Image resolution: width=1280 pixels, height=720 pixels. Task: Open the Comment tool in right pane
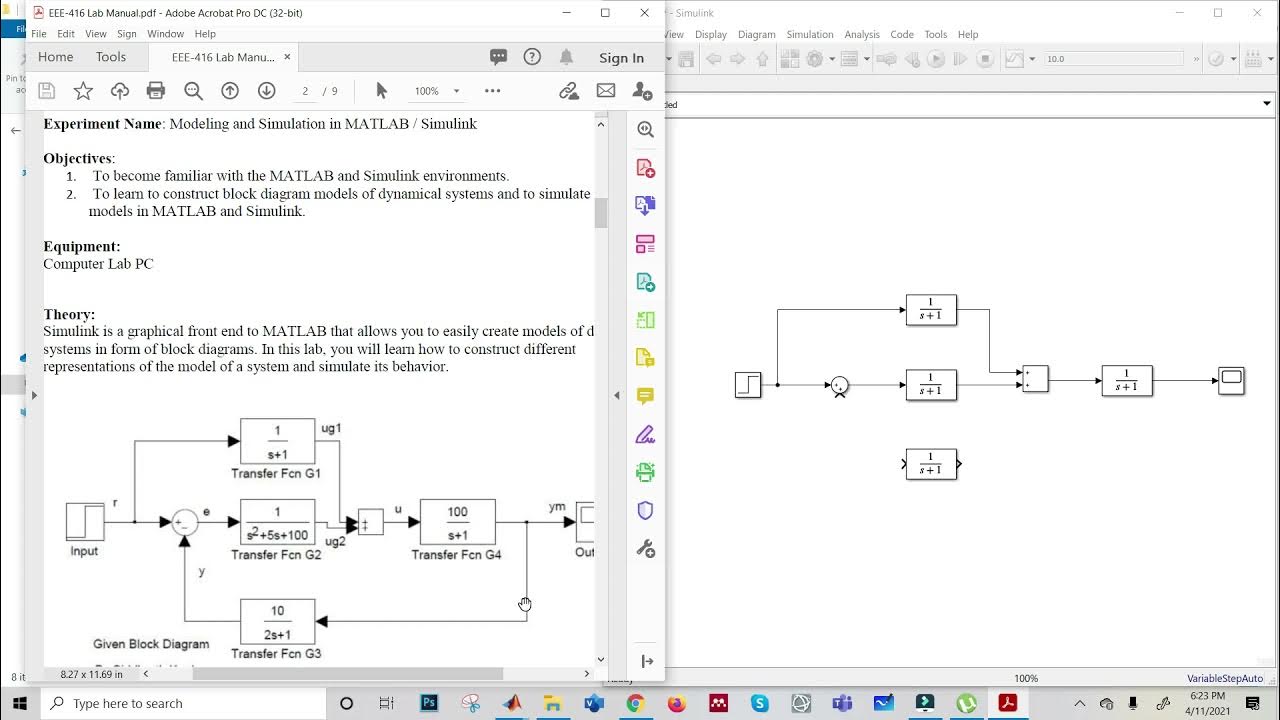click(x=645, y=396)
